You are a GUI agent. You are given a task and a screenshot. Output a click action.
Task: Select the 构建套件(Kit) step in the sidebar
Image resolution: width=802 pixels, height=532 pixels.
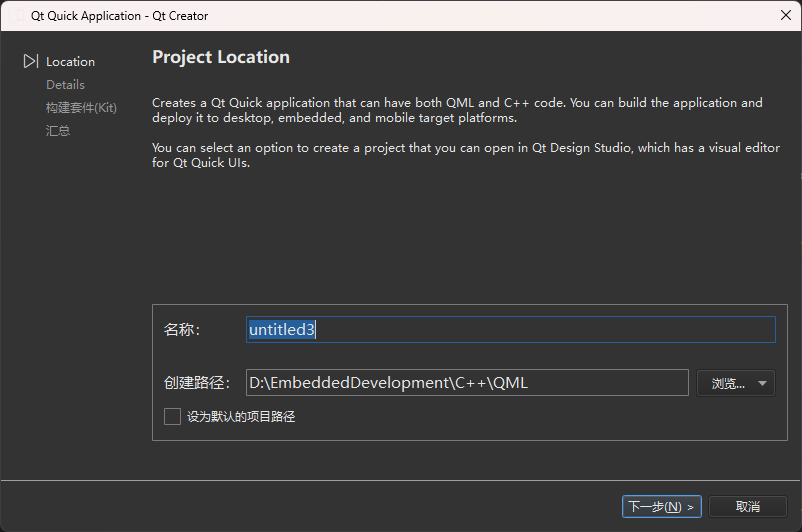click(x=81, y=107)
